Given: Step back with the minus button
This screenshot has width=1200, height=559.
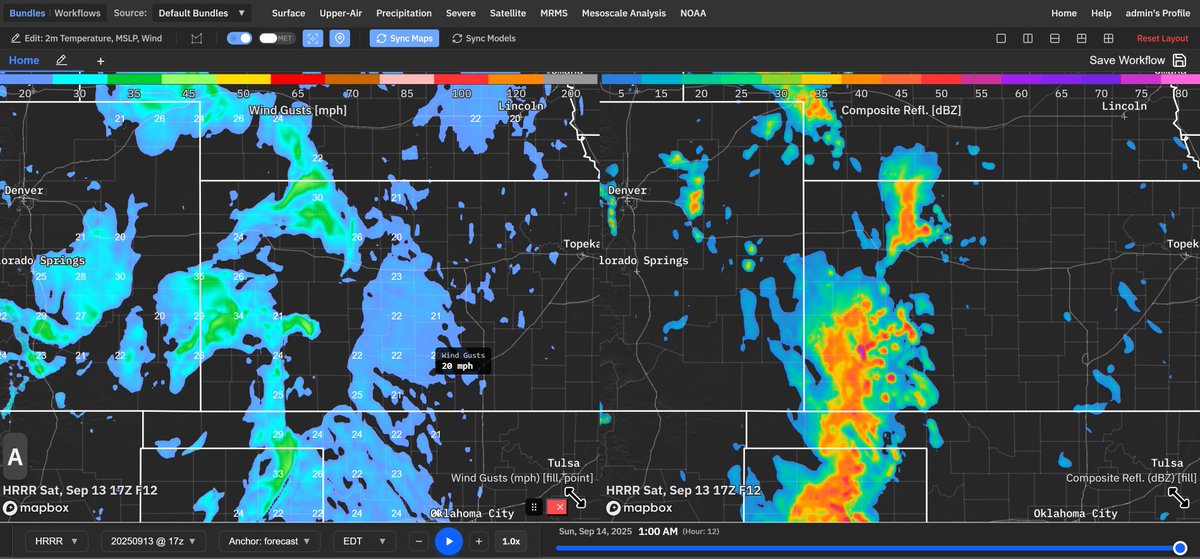Looking at the screenshot, I should tap(420, 541).
